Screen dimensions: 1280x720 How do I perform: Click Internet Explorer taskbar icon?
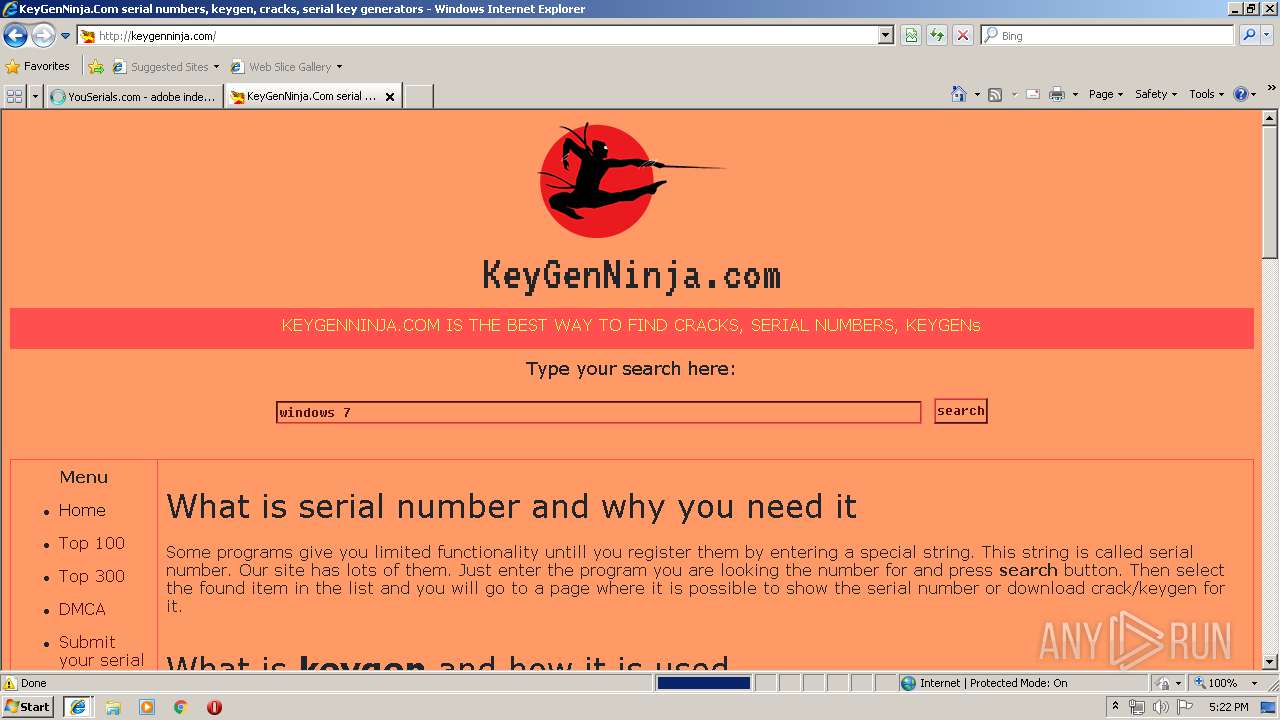(78, 707)
